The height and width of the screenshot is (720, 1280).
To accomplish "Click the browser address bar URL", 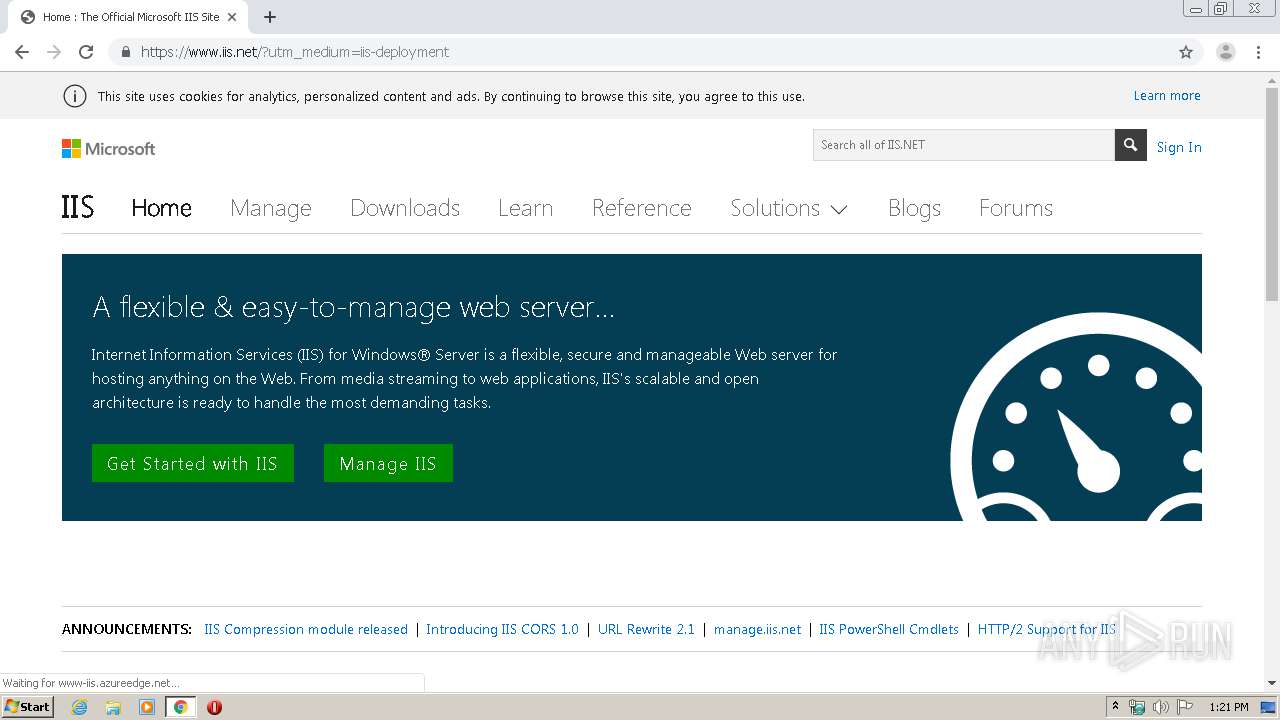I will click(x=295, y=52).
